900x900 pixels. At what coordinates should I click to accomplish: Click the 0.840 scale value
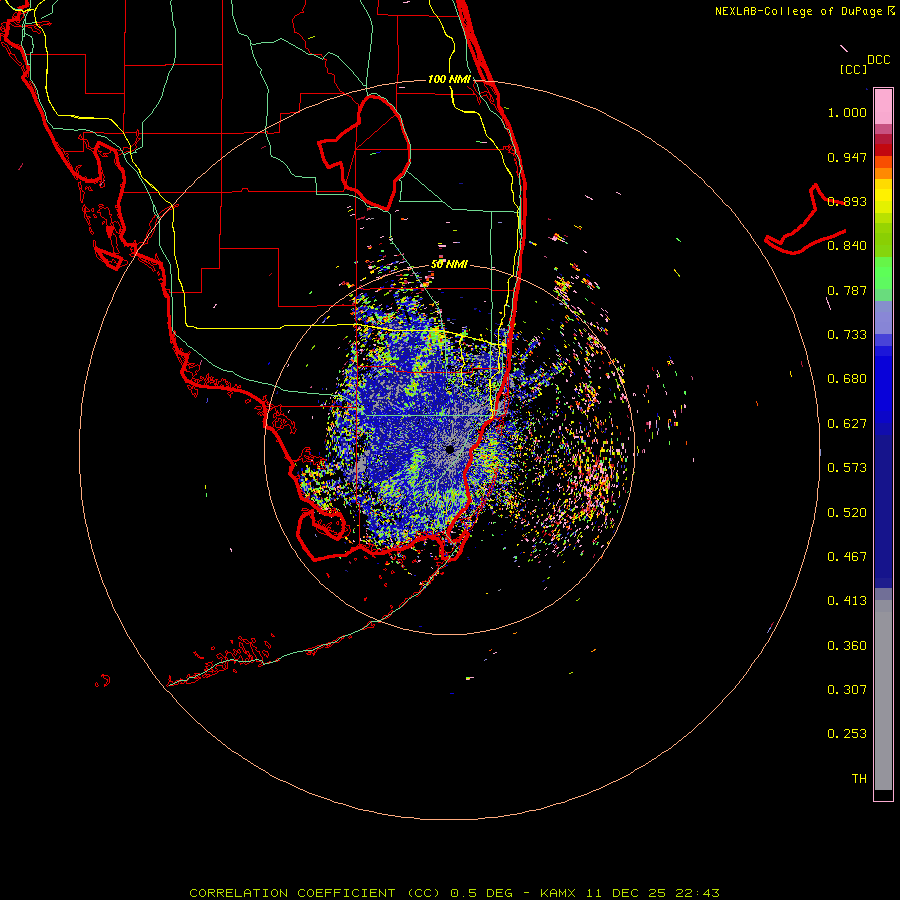tap(847, 246)
